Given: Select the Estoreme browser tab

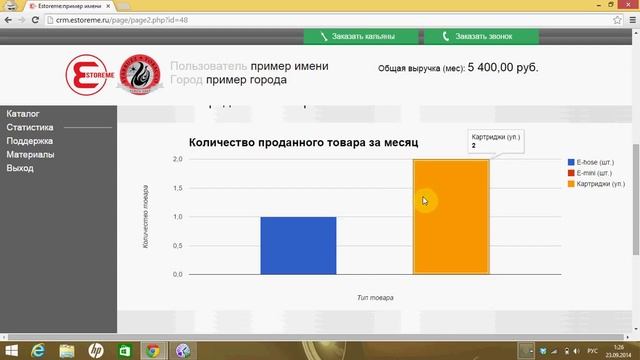Looking at the screenshot, I should 69,6.
